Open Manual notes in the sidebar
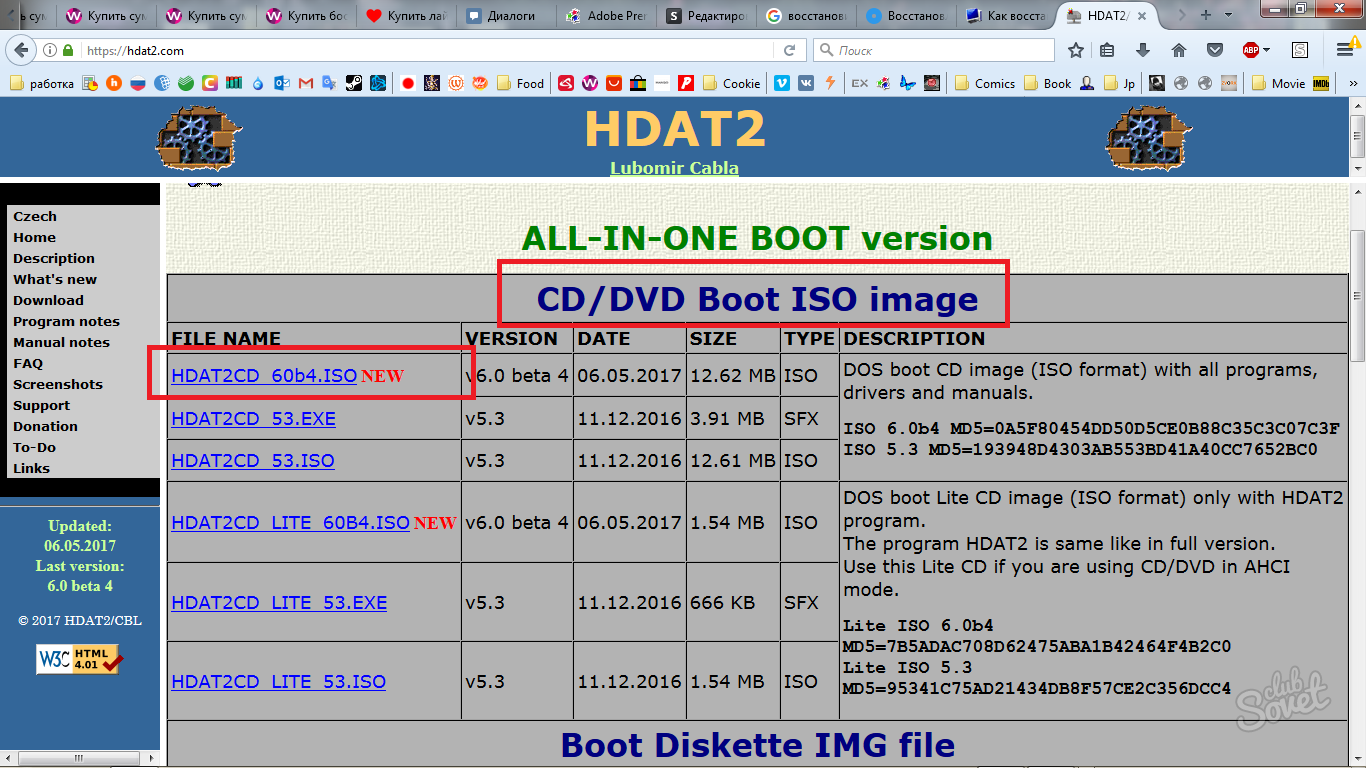This screenshot has width=1366, height=768. click(x=61, y=342)
